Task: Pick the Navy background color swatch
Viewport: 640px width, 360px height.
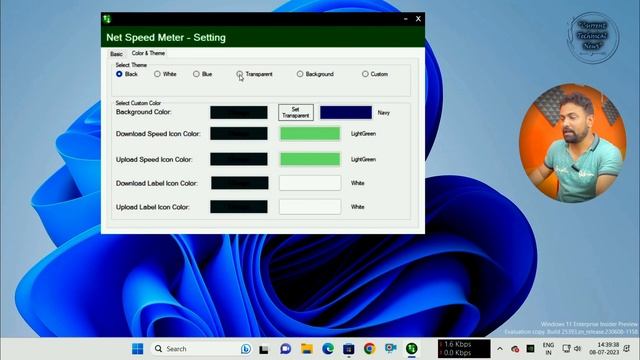Action: [346, 112]
